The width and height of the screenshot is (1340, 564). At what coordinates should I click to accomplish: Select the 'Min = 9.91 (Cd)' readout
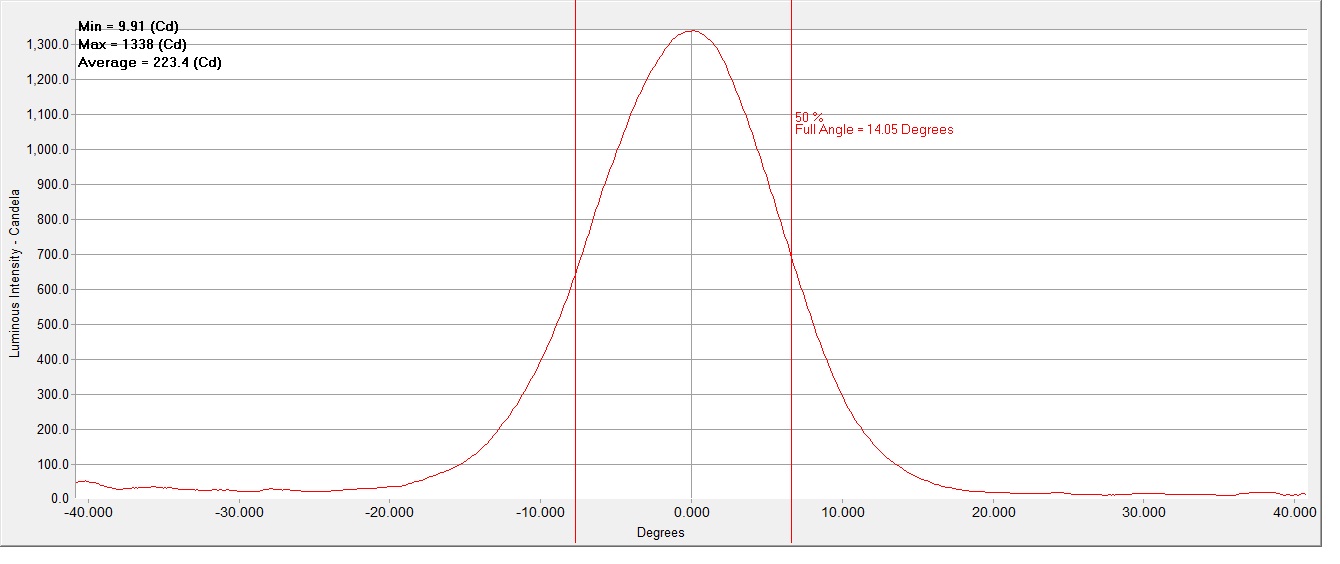128,27
